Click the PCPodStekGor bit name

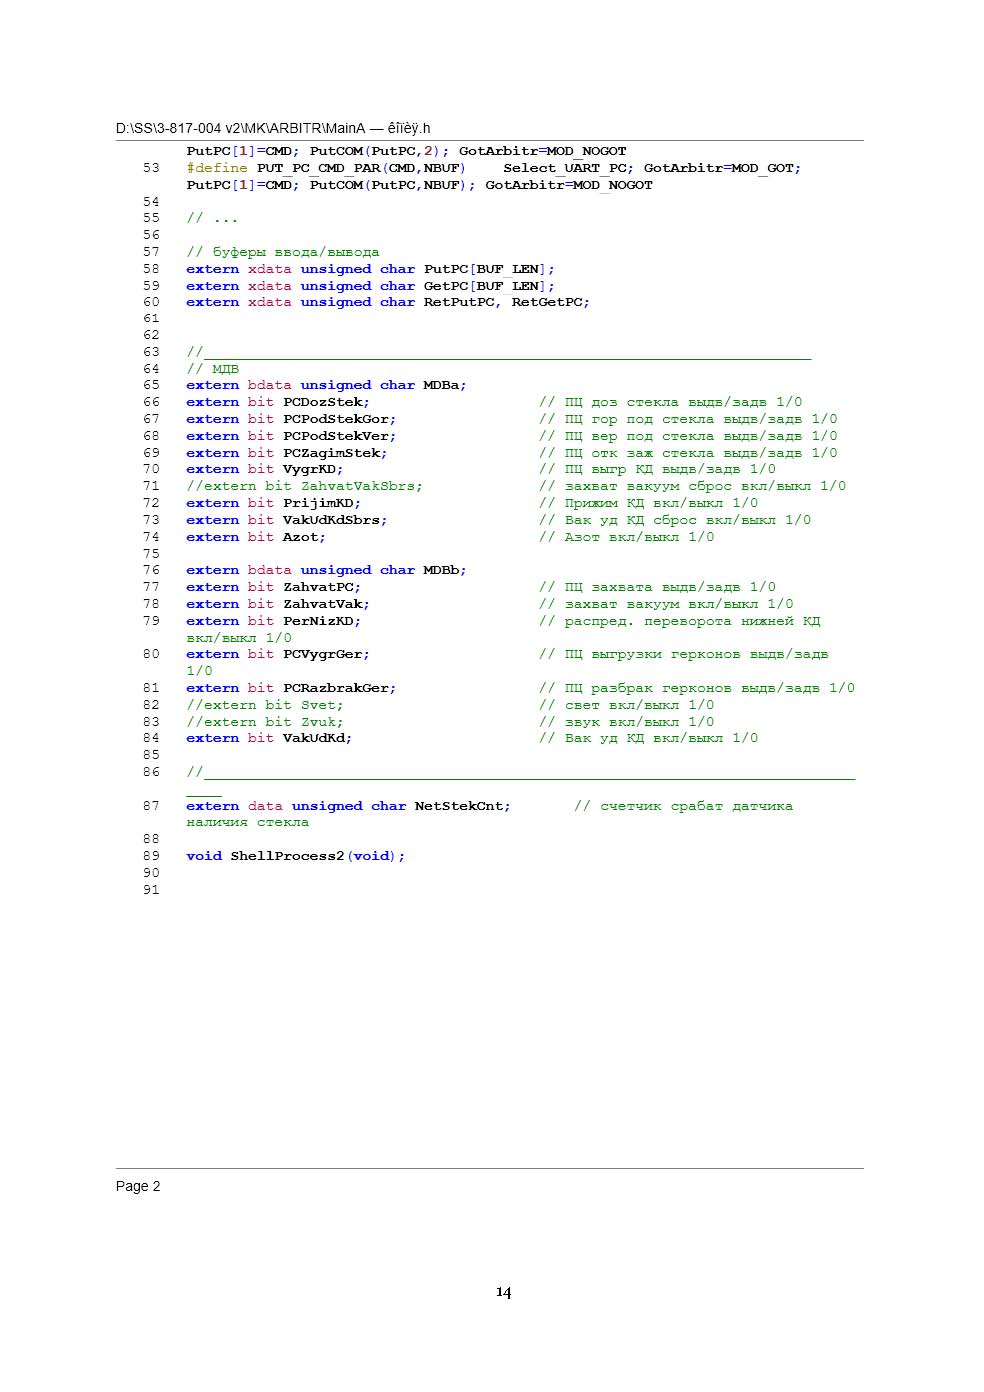click(336, 419)
